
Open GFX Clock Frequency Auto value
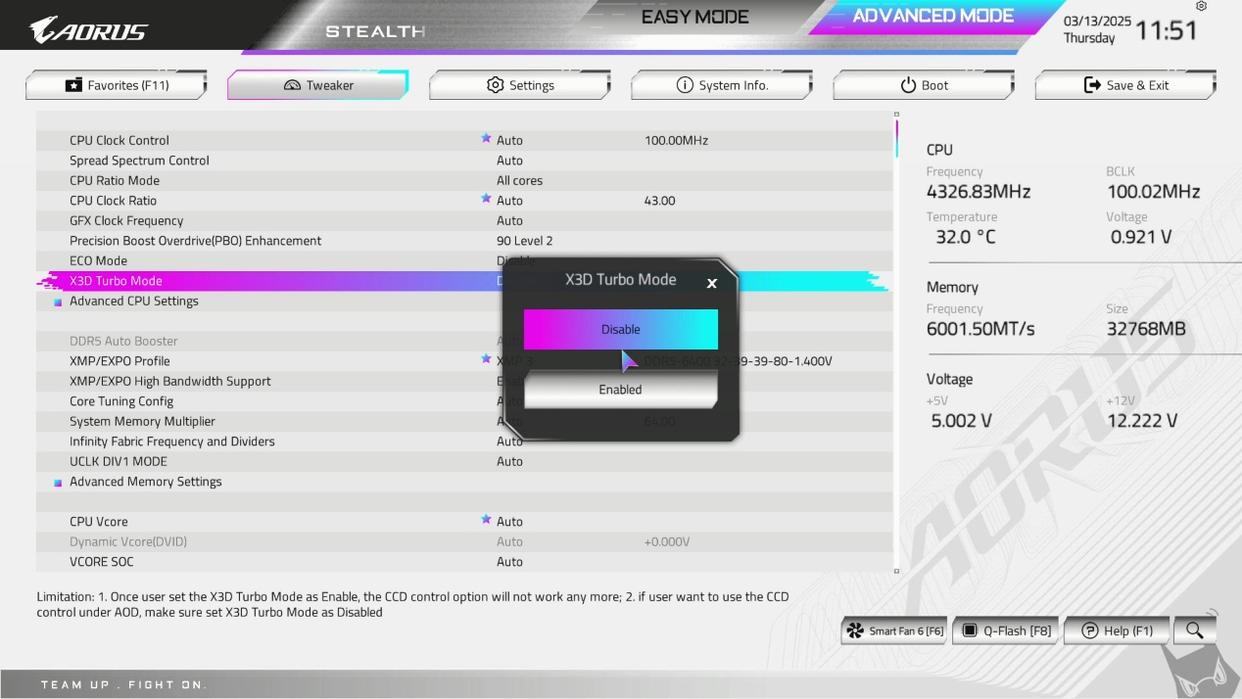coord(510,221)
